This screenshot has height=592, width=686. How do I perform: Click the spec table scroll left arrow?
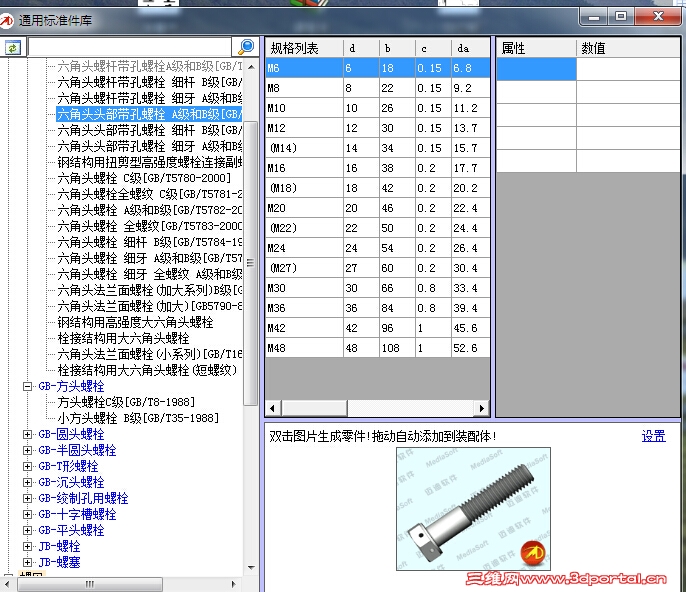point(273,408)
